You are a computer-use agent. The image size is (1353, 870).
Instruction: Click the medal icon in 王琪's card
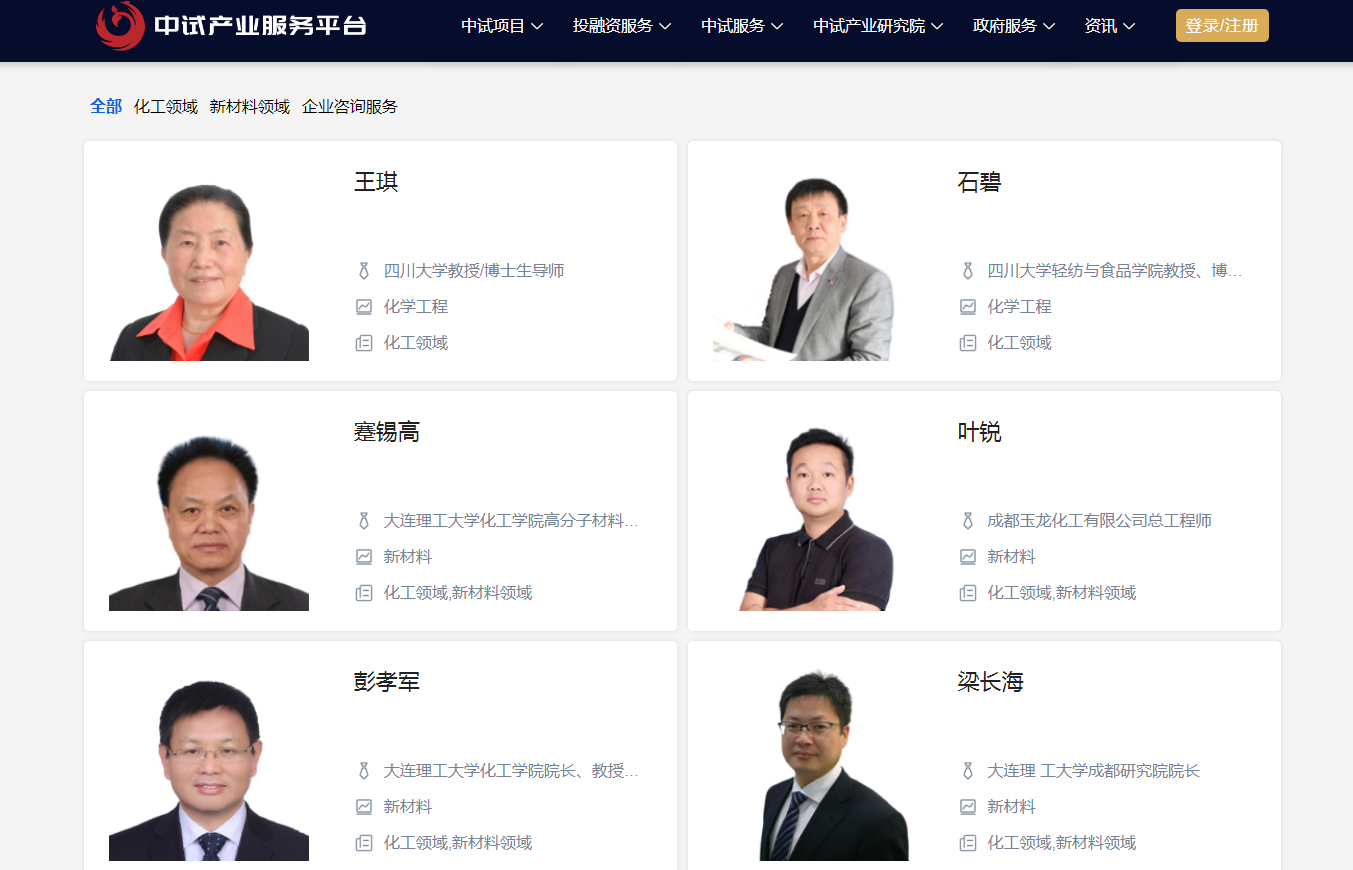tap(364, 271)
